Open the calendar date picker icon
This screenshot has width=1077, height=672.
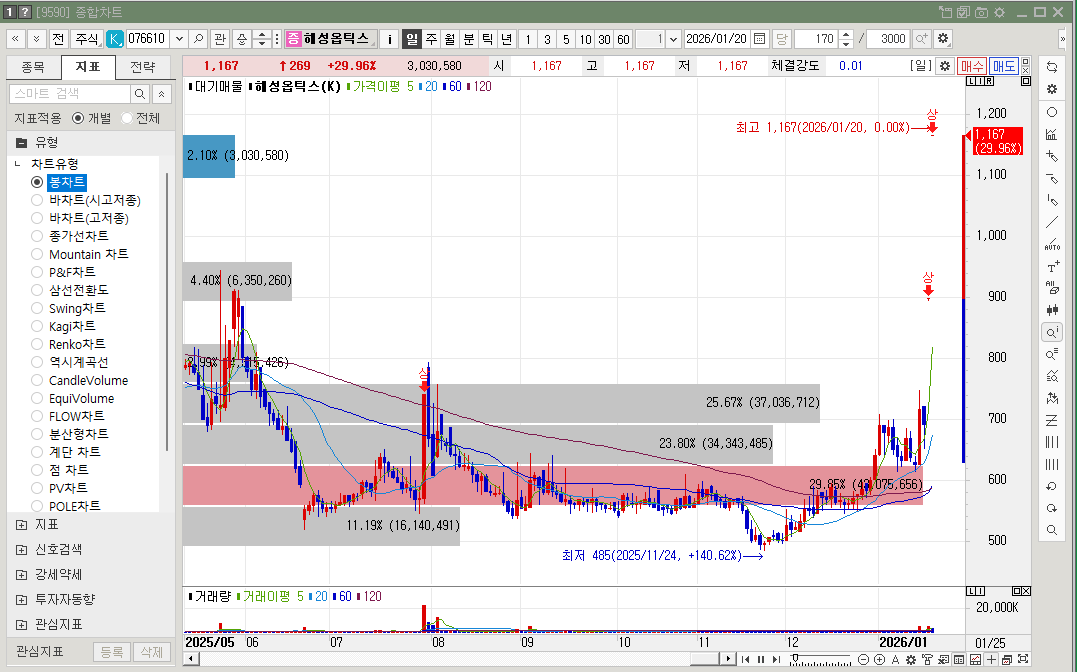coord(760,39)
